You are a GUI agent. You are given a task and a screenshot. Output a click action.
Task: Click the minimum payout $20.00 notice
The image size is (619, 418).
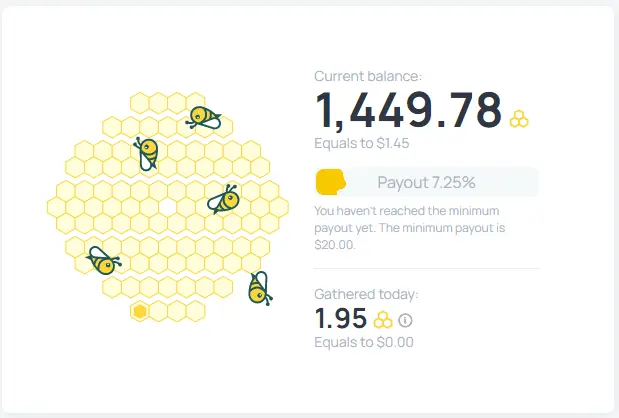tap(410, 228)
